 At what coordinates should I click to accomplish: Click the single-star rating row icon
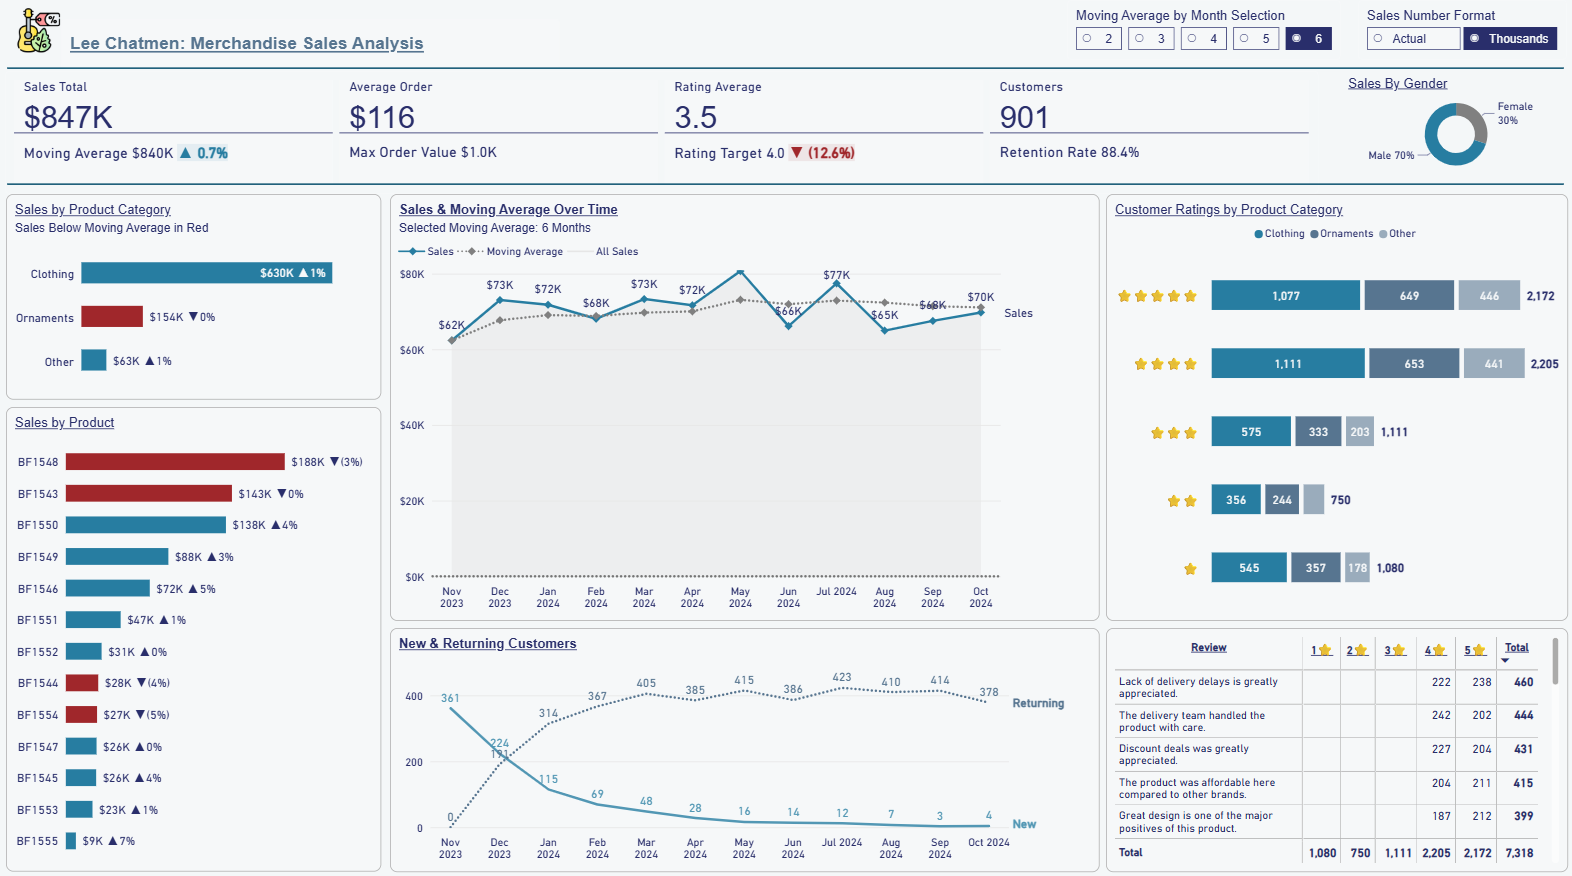point(1190,569)
